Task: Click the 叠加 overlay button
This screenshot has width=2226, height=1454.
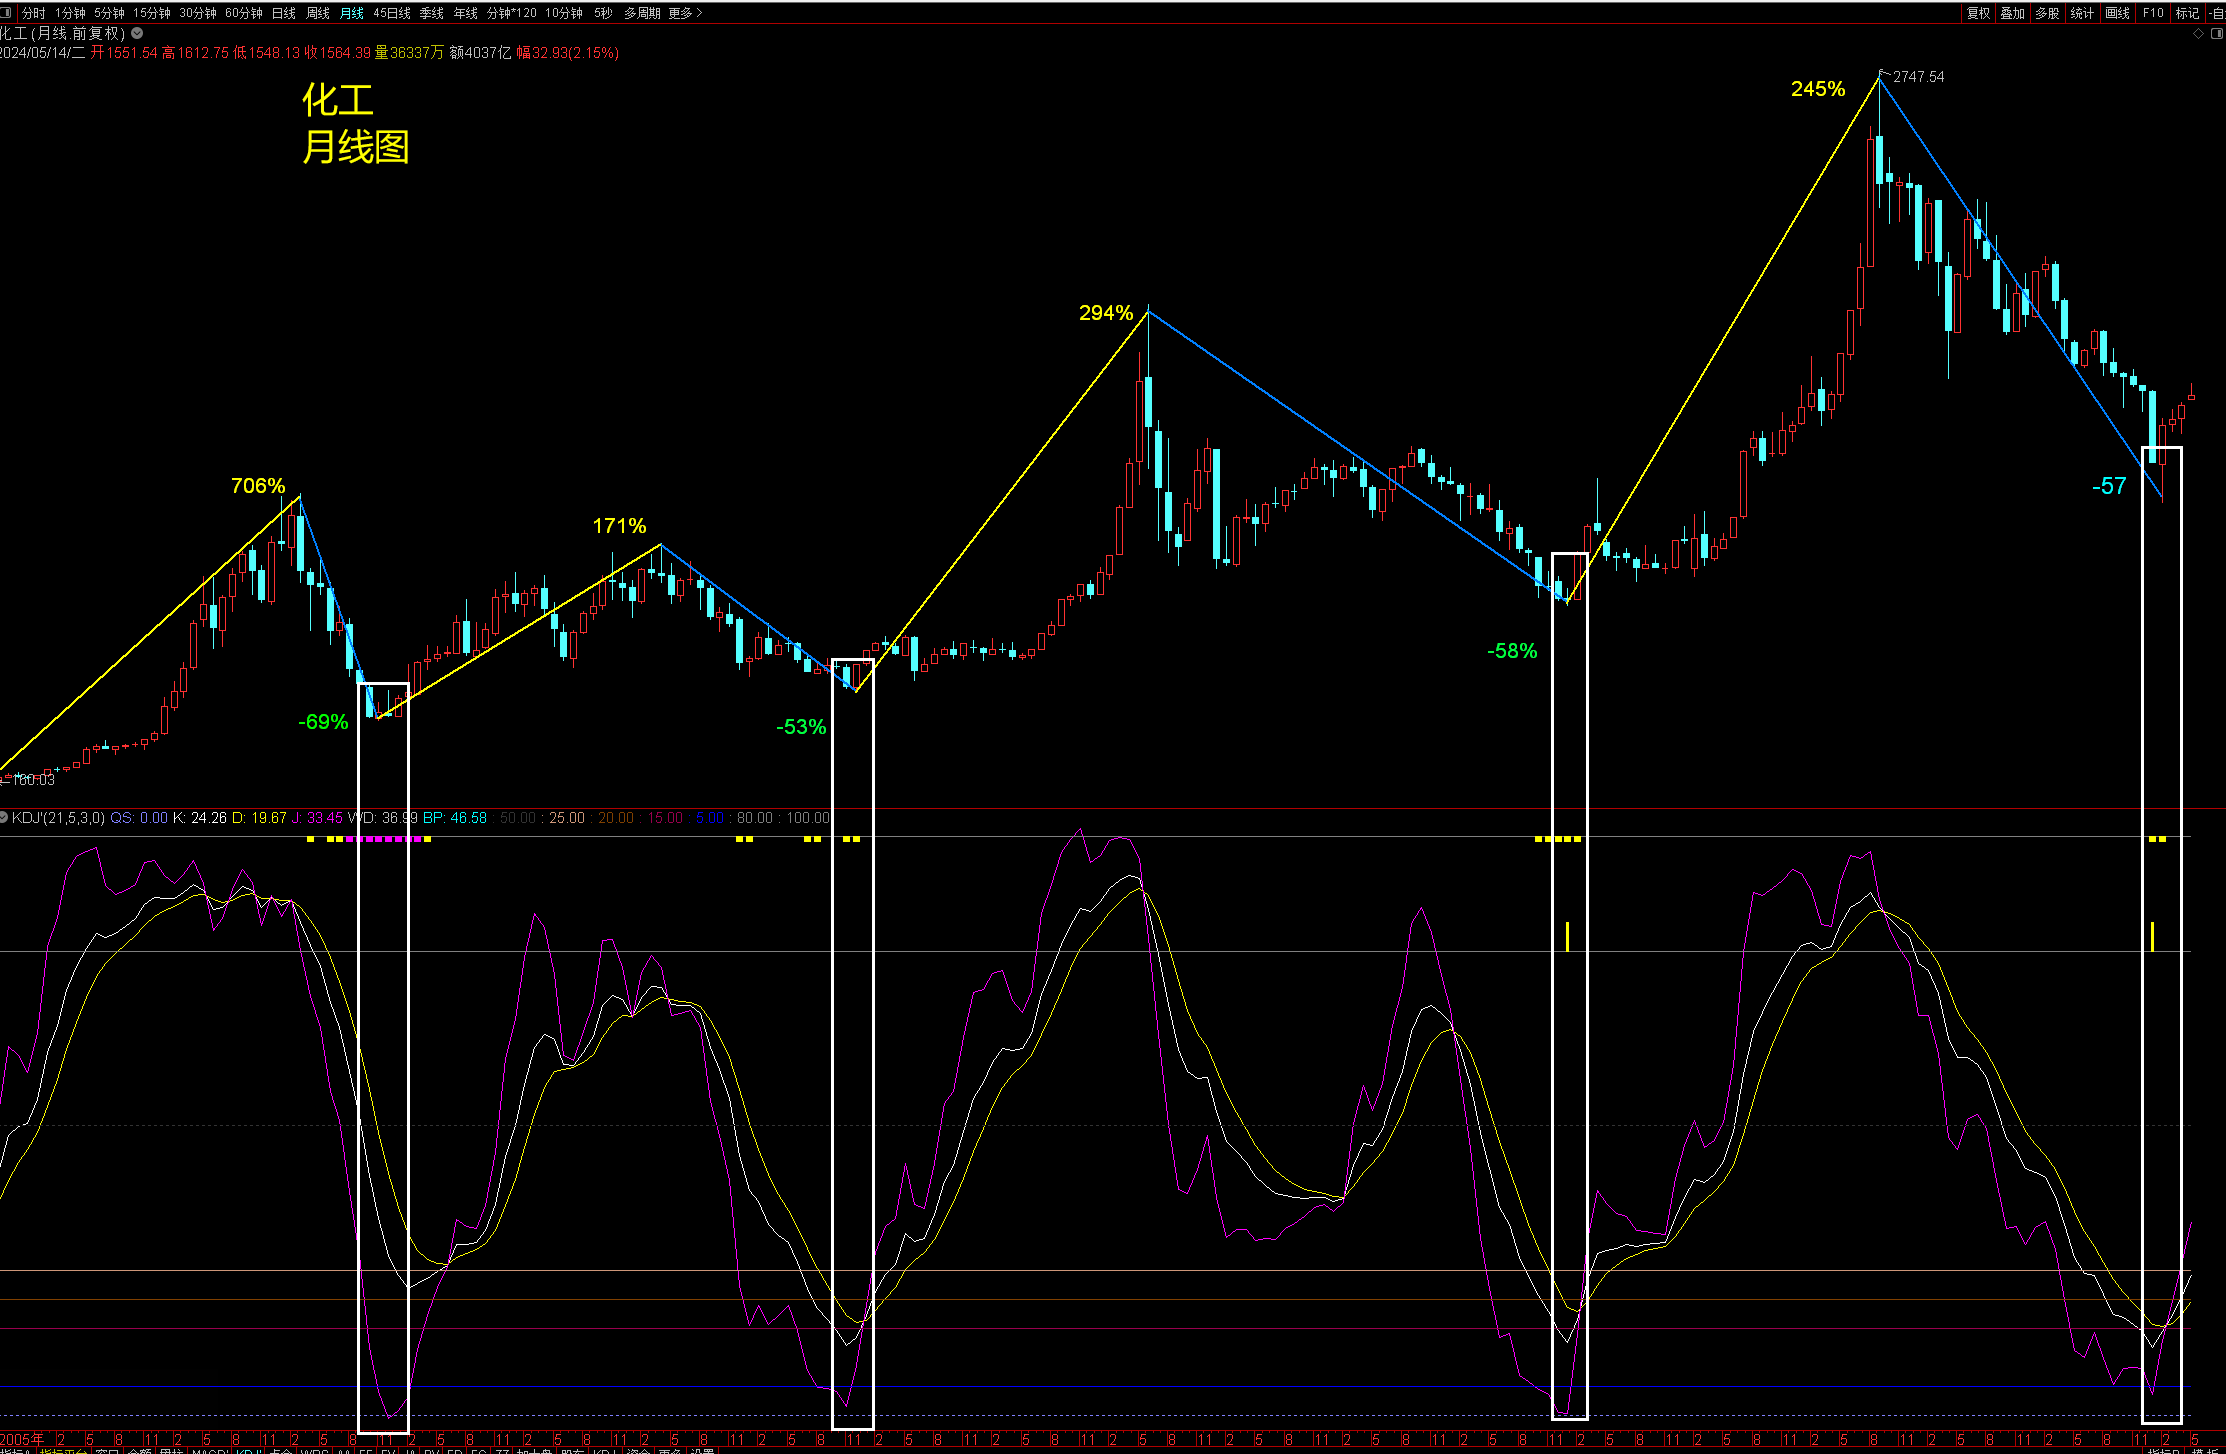Action: 2013,13
